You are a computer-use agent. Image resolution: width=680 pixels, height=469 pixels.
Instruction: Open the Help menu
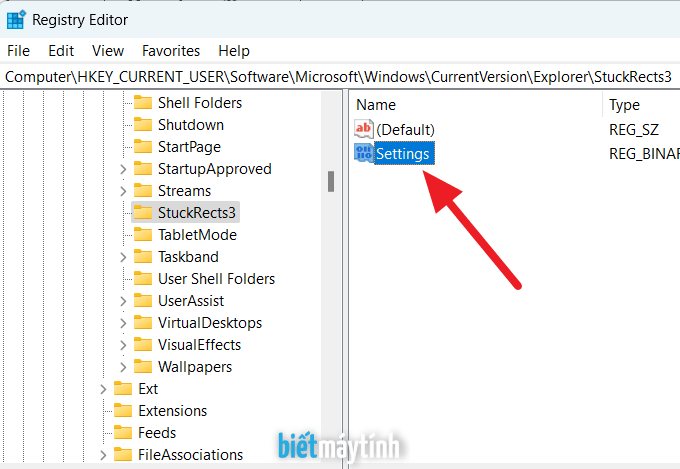[234, 51]
